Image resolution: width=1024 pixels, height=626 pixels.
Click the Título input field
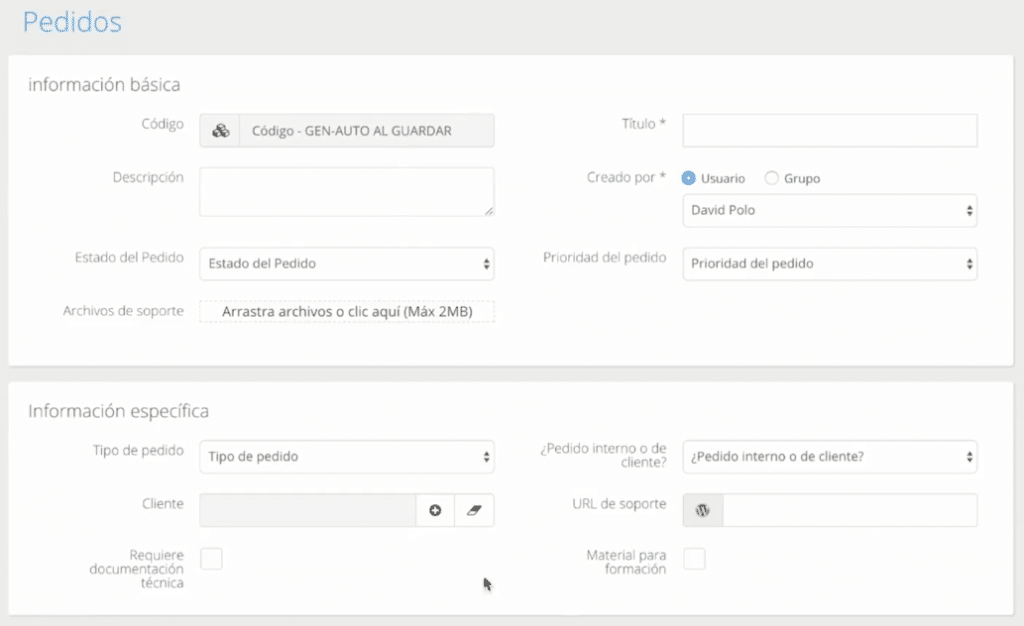tap(829, 131)
